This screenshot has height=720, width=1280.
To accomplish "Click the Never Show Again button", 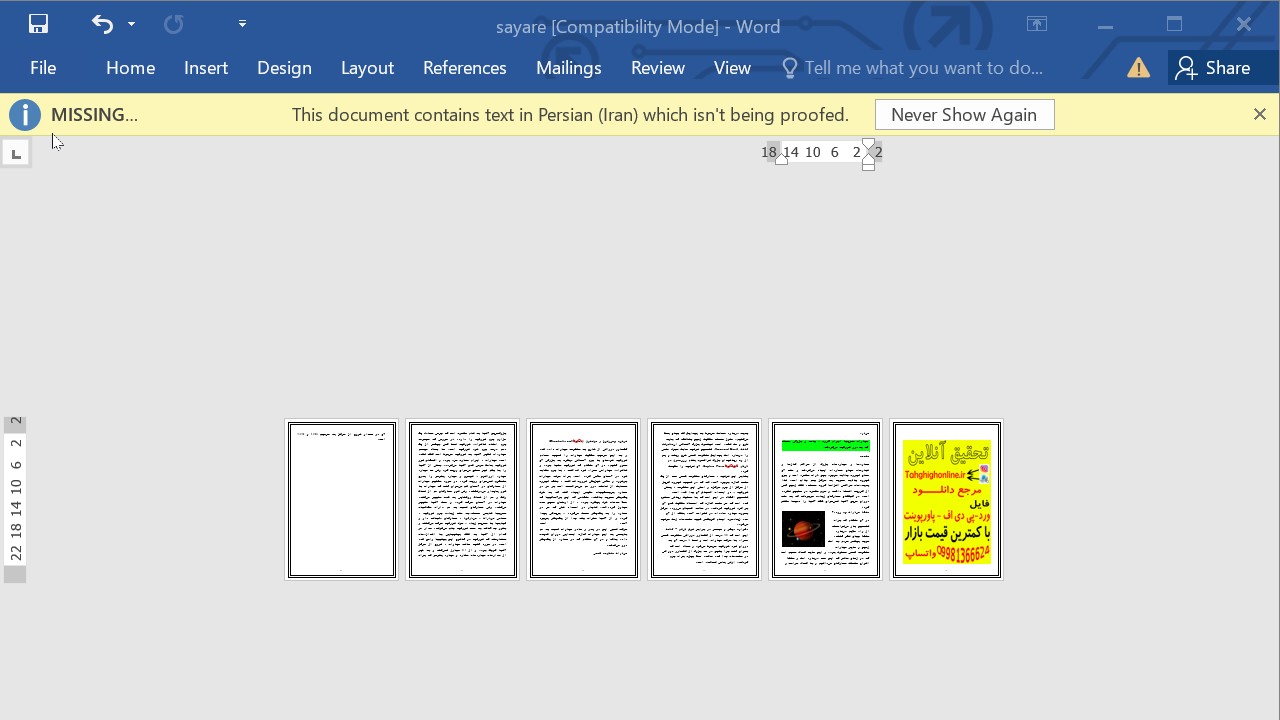I will click(x=964, y=115).
